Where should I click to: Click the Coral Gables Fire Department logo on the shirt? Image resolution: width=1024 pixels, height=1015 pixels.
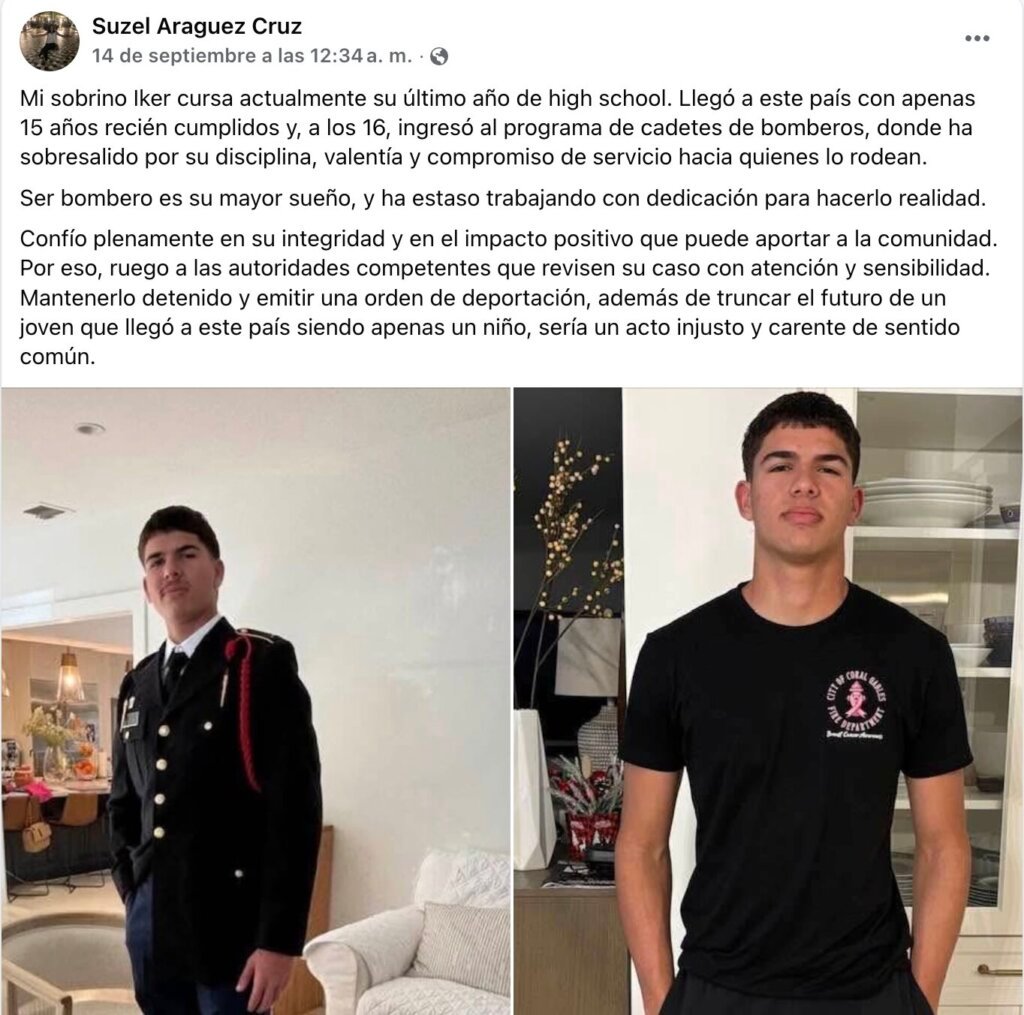pos(856,705)
